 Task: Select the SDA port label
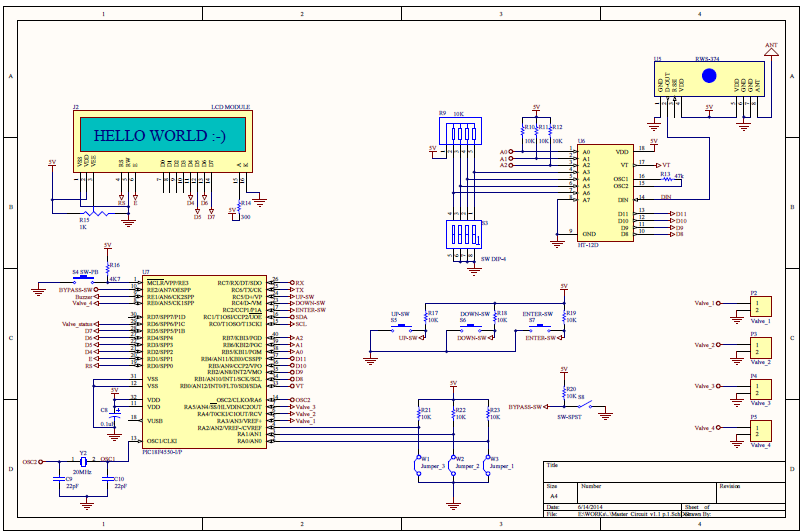[x=301, y=317]
